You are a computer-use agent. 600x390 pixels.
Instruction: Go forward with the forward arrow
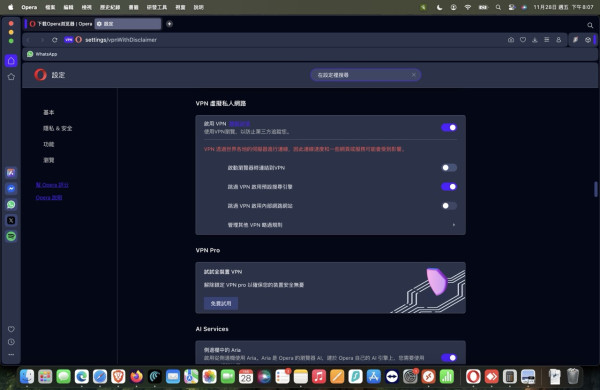point(42,40)
